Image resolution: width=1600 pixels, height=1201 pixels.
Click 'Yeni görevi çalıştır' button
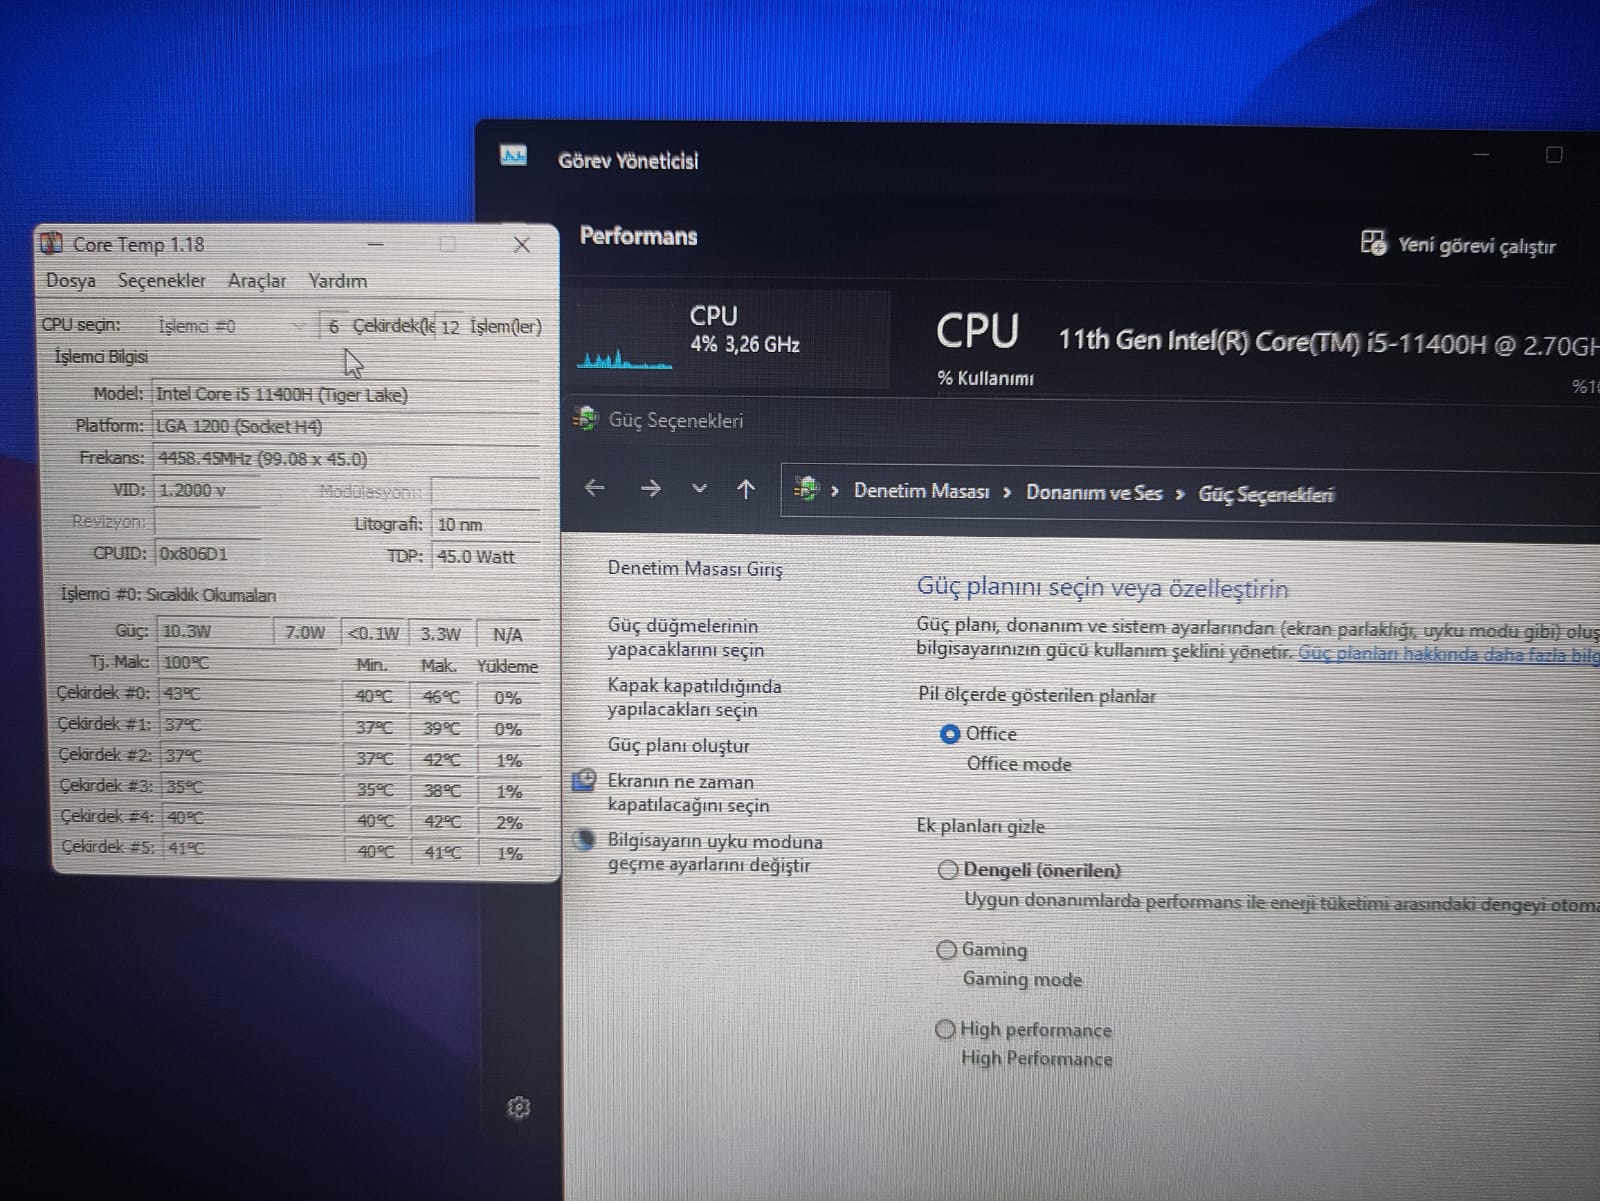(1459, 244)
